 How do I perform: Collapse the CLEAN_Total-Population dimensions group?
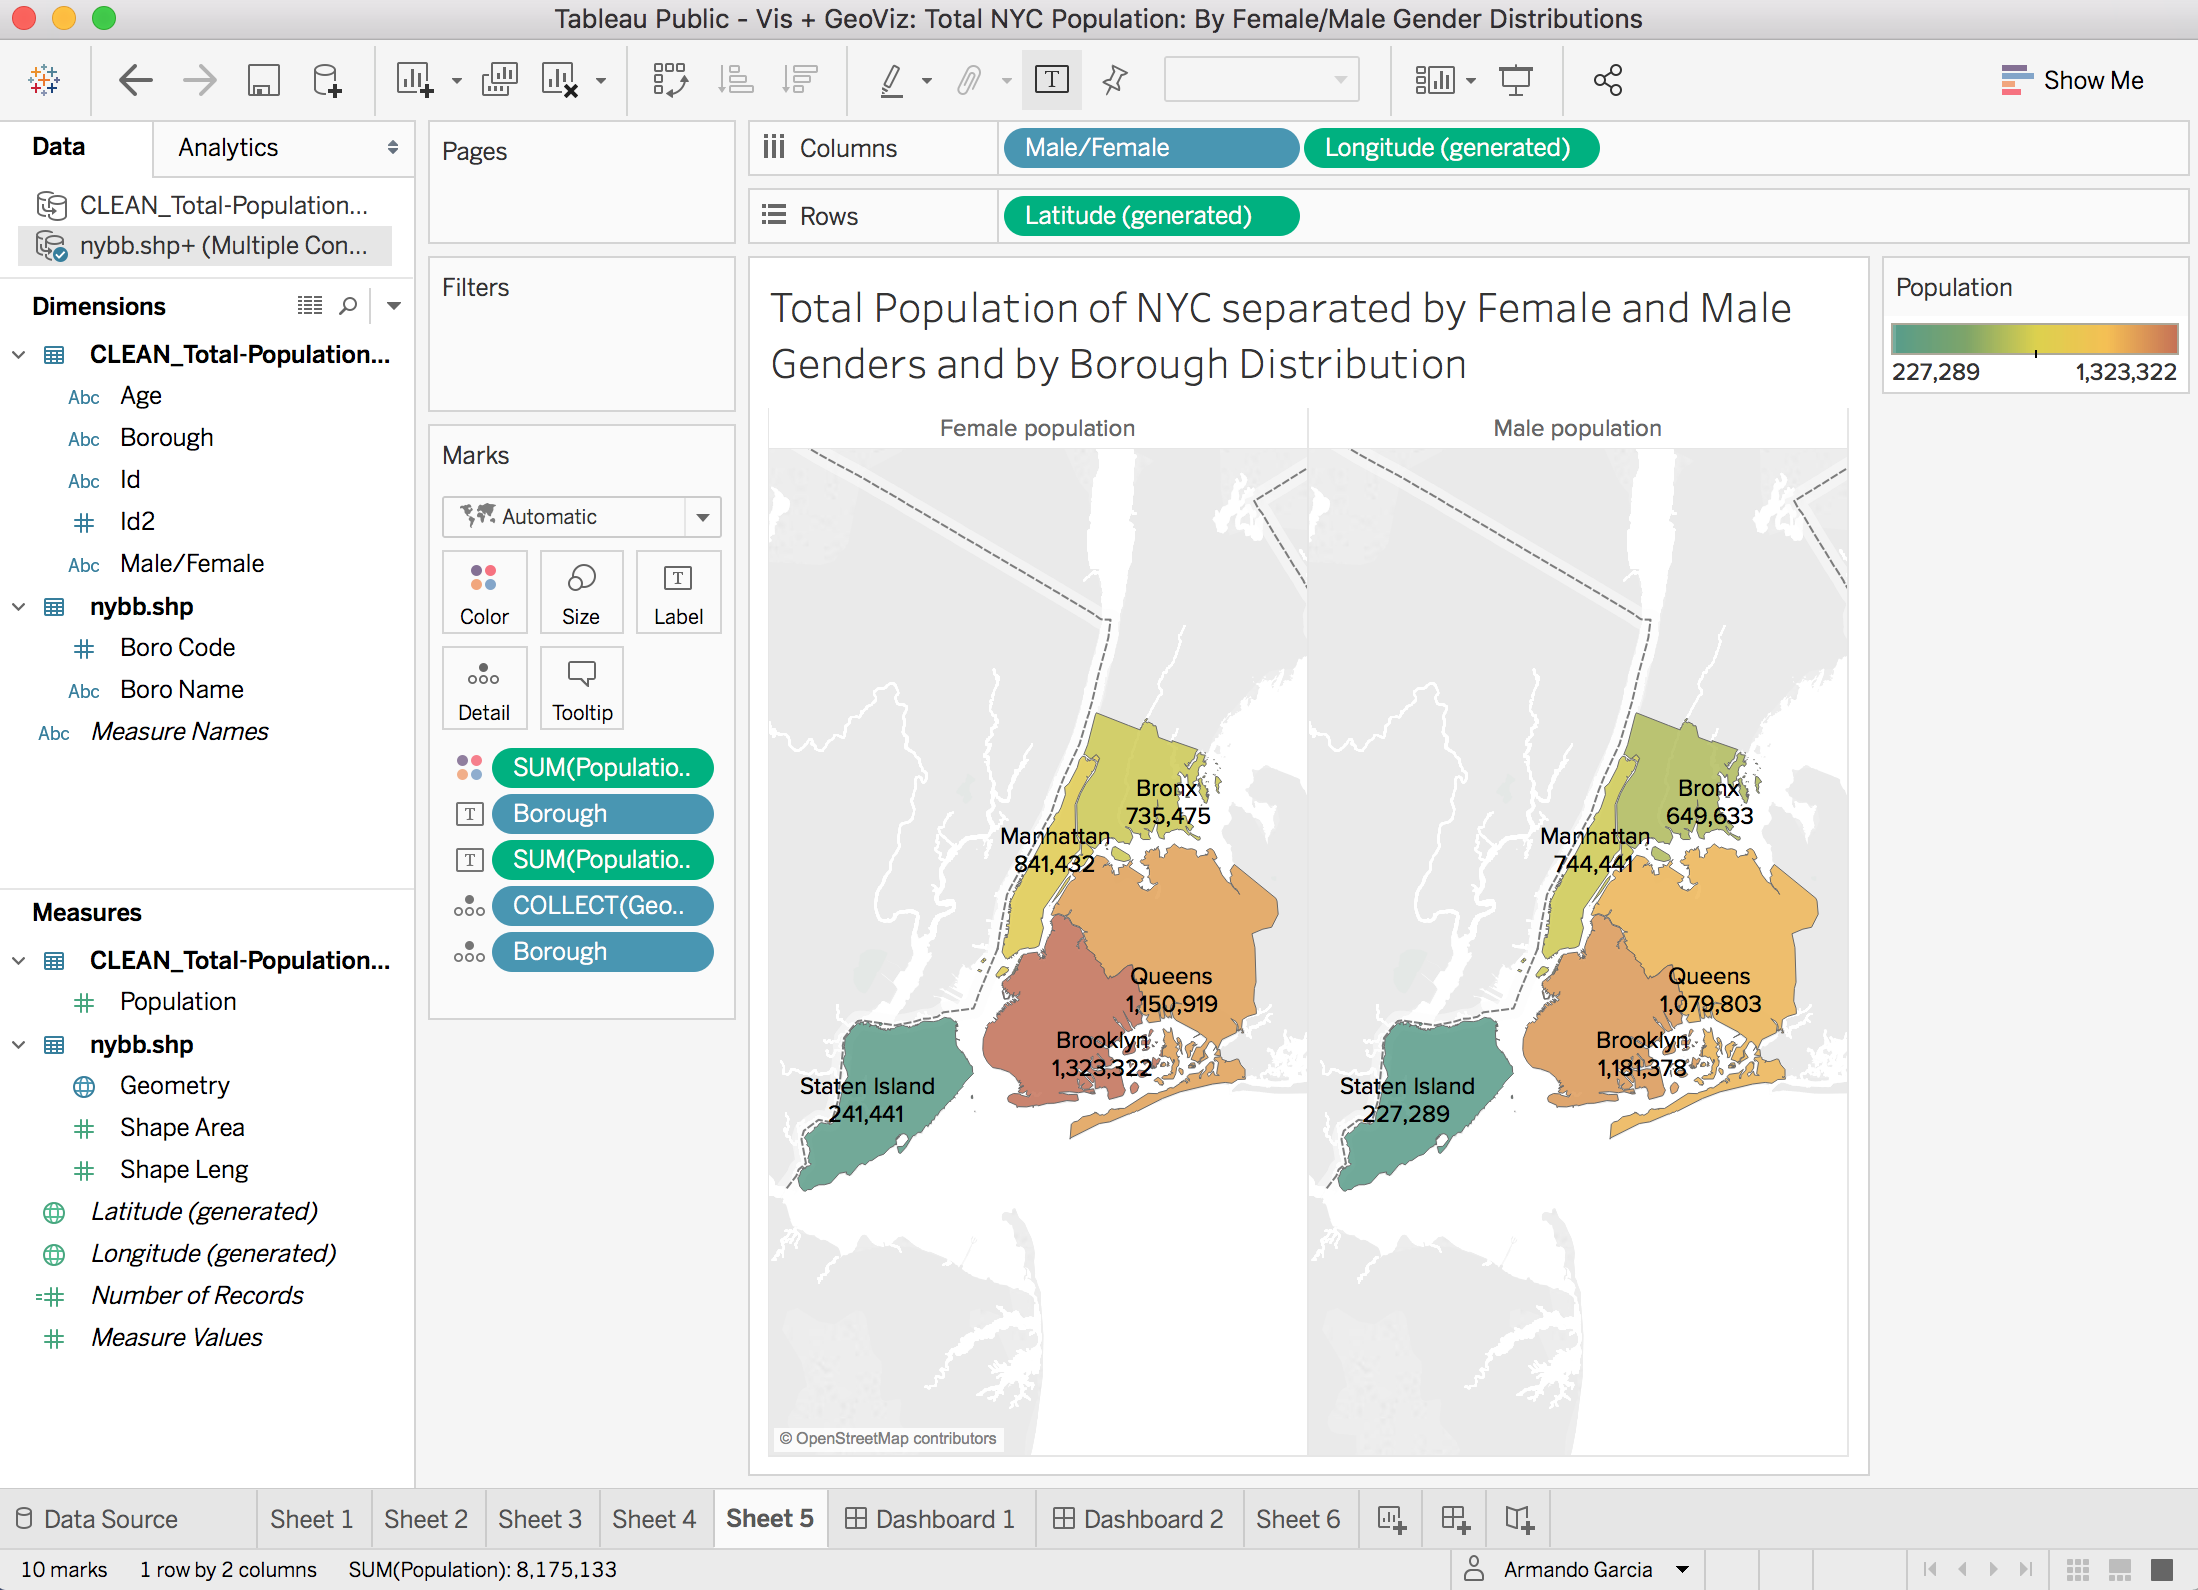pyautogui.click(x=18, y=354)
